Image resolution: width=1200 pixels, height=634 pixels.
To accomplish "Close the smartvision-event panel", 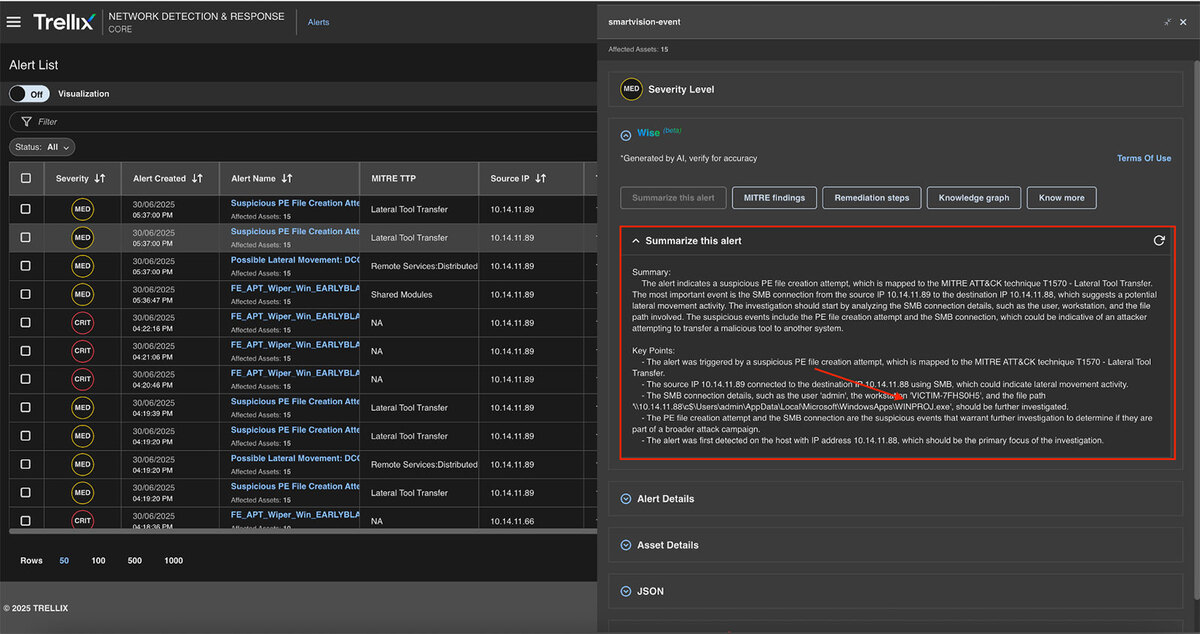I will point(1184,22).
